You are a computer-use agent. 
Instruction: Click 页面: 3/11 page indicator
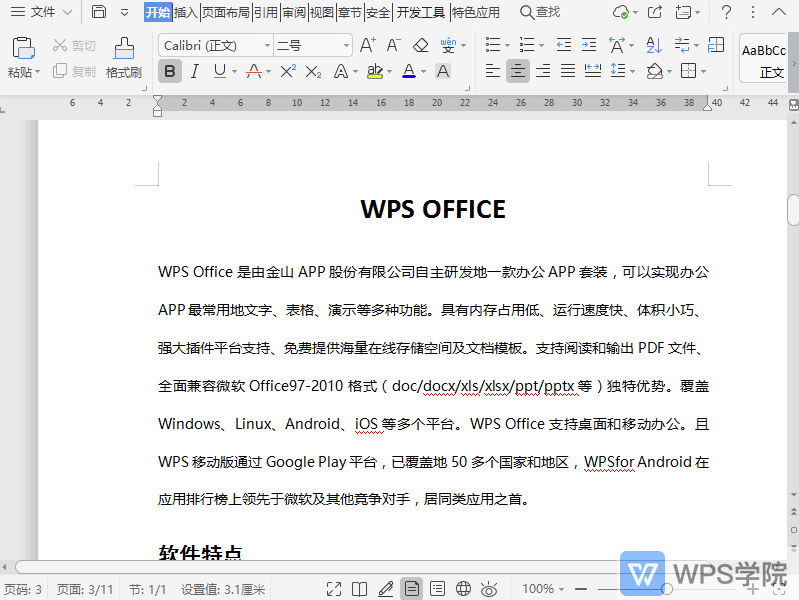pos(85,590)
